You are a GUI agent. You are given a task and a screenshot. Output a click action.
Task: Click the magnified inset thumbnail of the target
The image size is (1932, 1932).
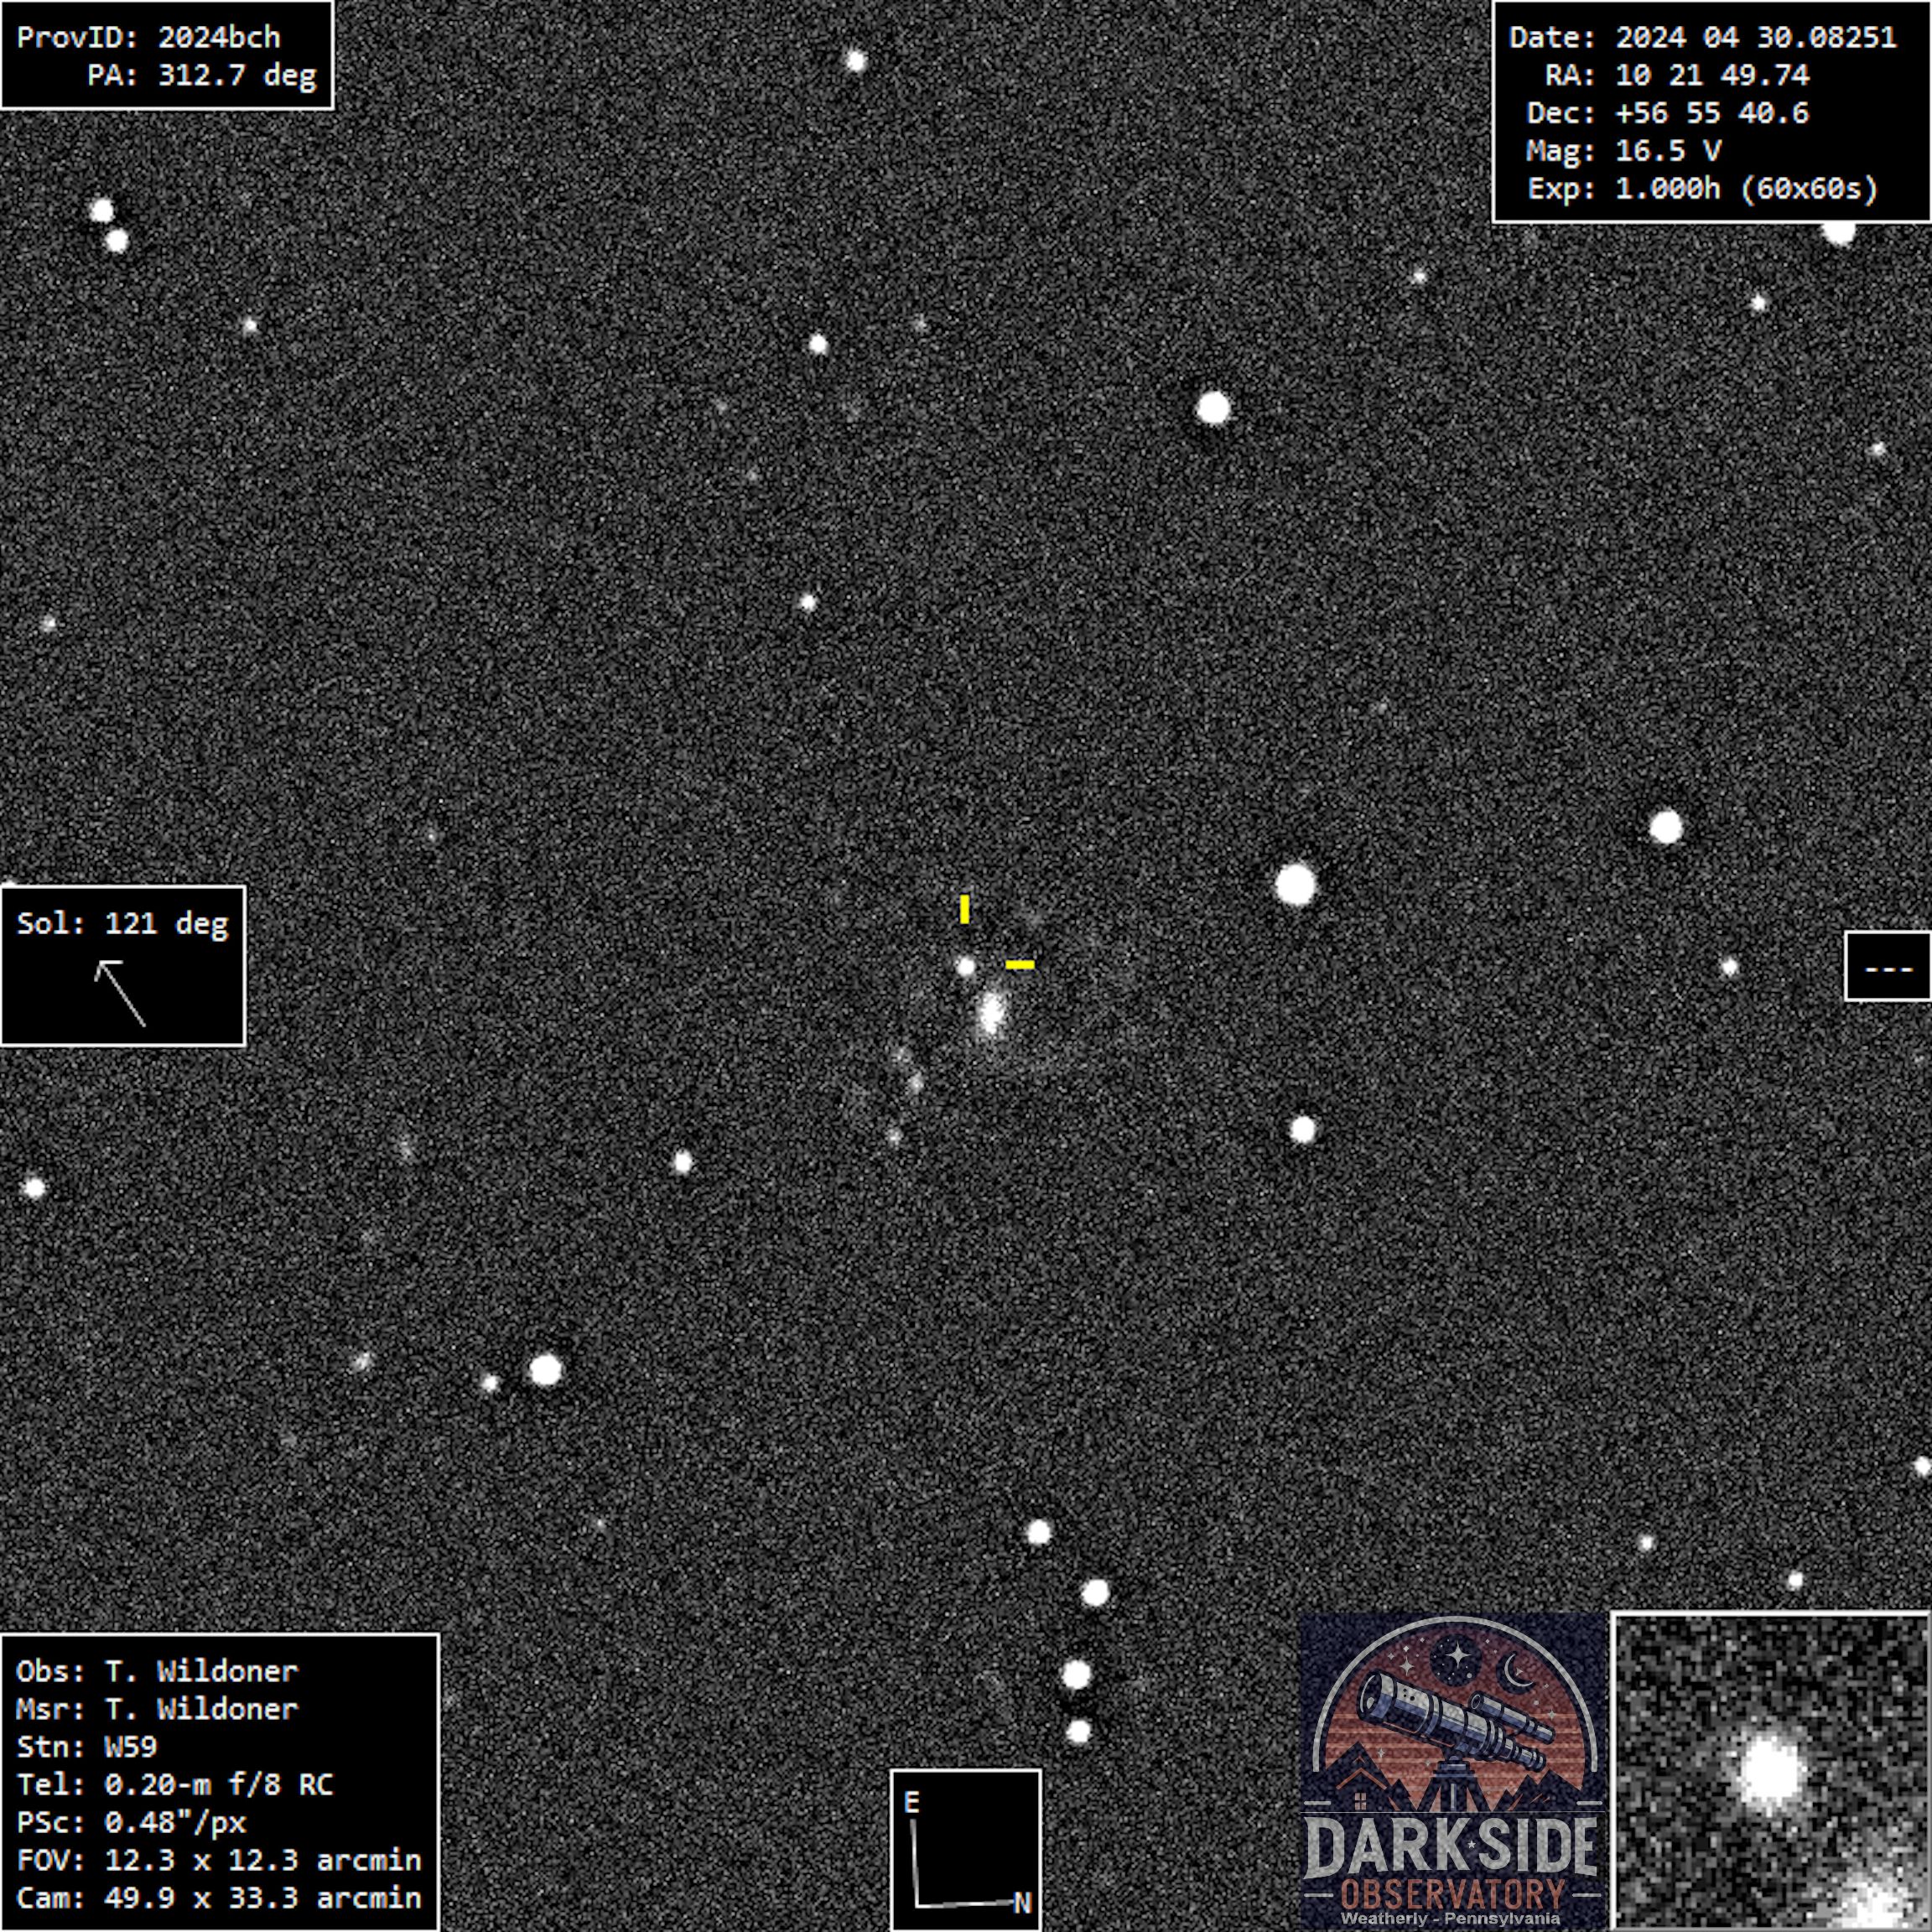tap(1771, 1771)
